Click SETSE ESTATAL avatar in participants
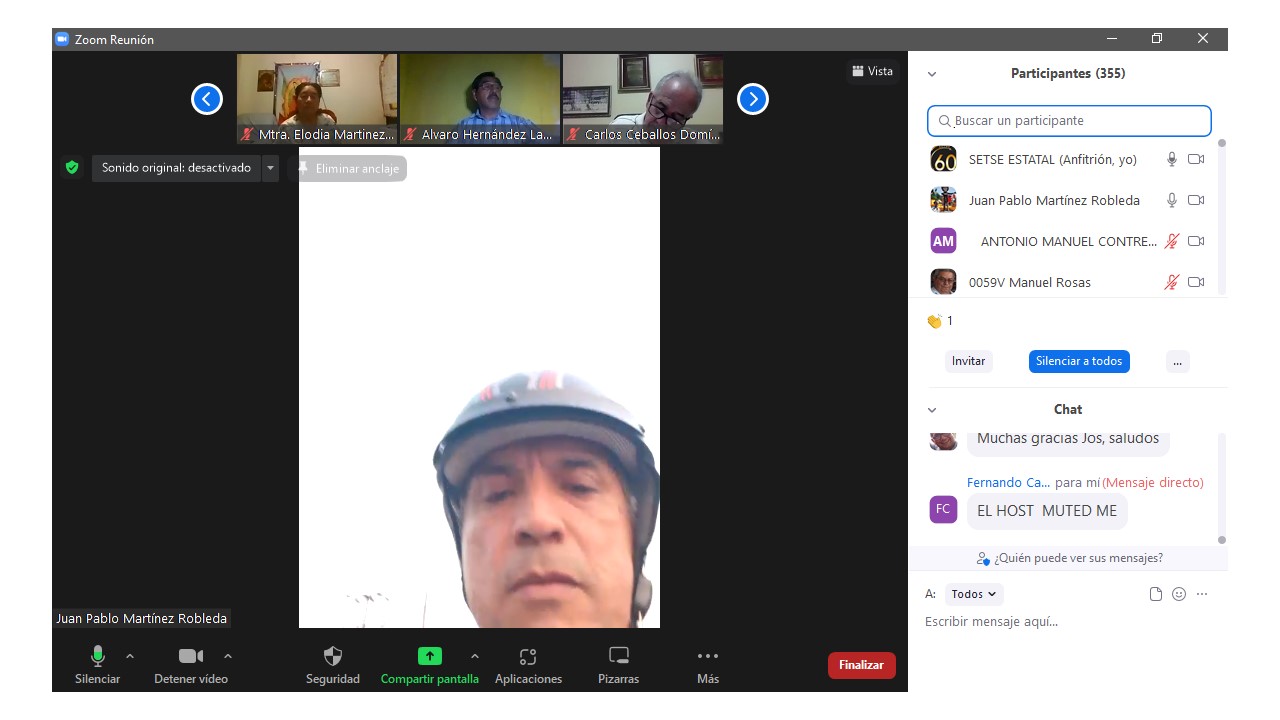1280x720 pixels. [943, 159]
